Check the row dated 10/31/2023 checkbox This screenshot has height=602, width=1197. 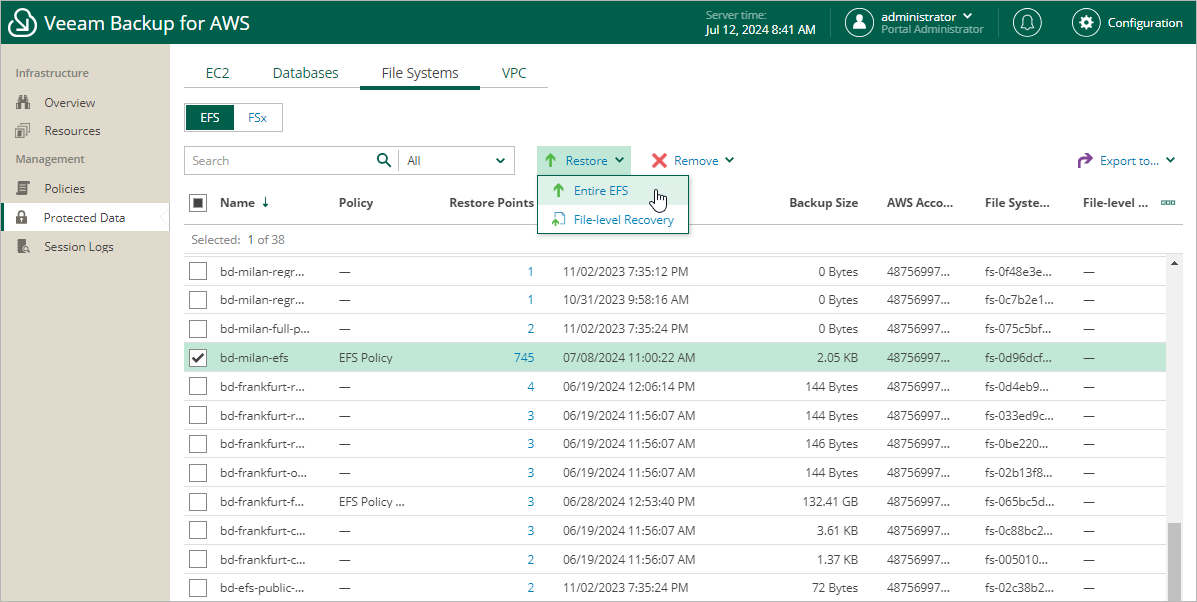pos(198,300)
